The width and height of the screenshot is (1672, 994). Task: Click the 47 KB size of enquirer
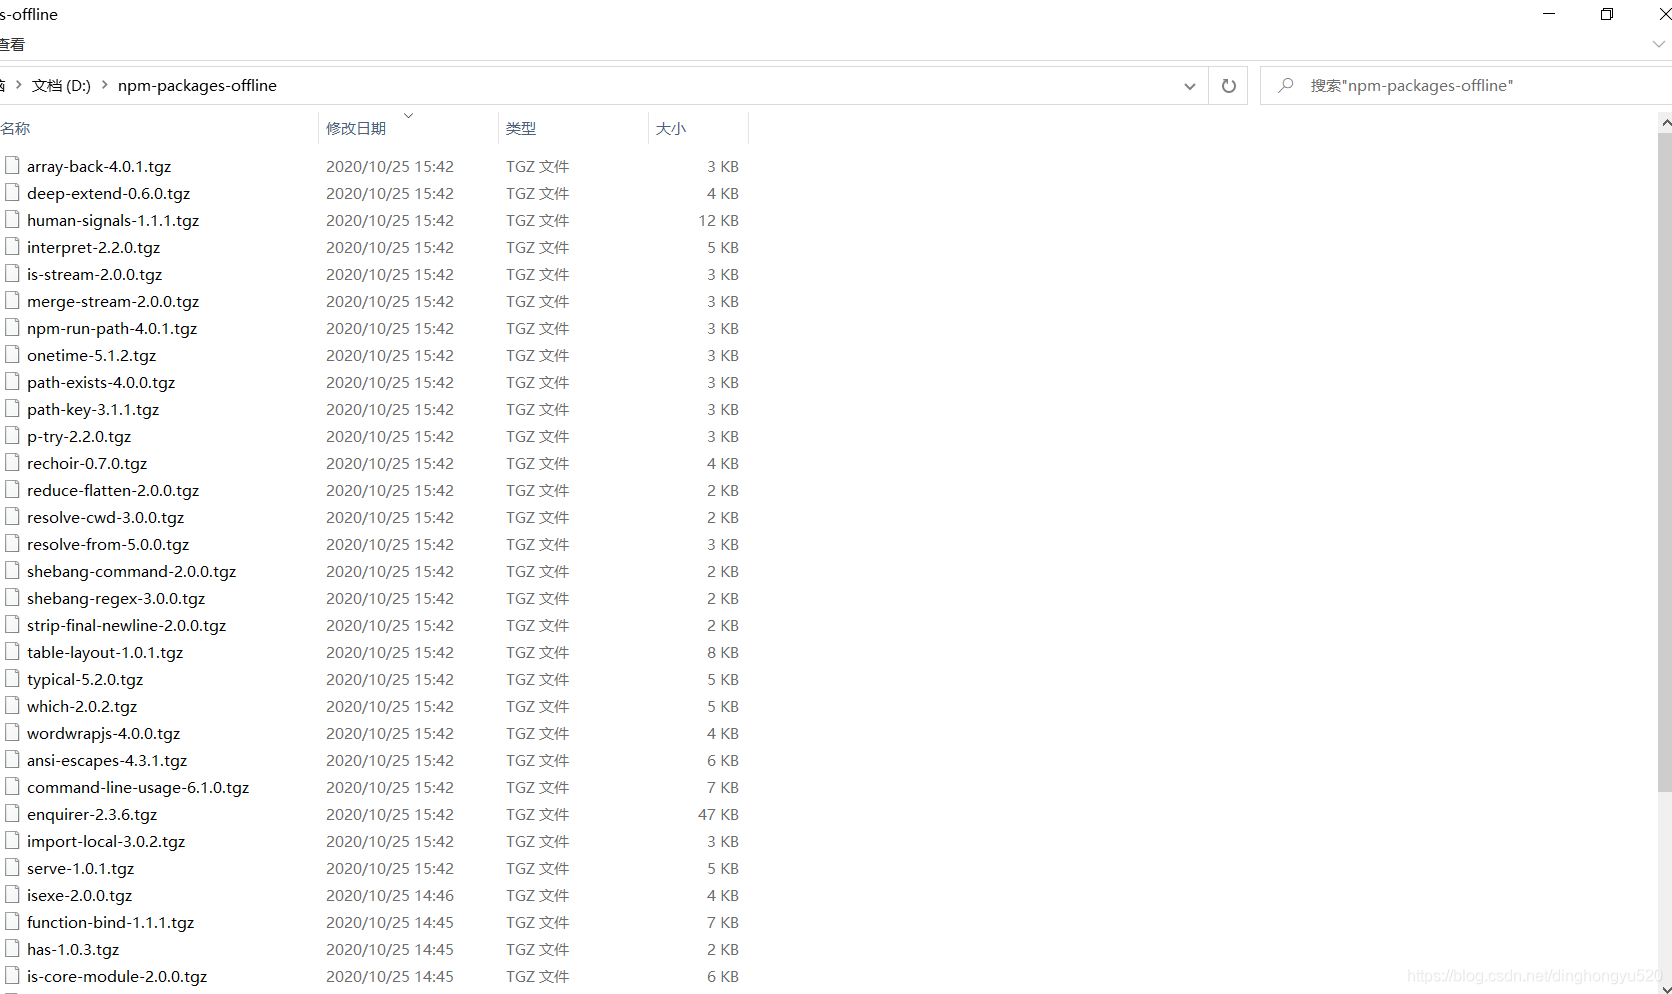click(718, 815)
